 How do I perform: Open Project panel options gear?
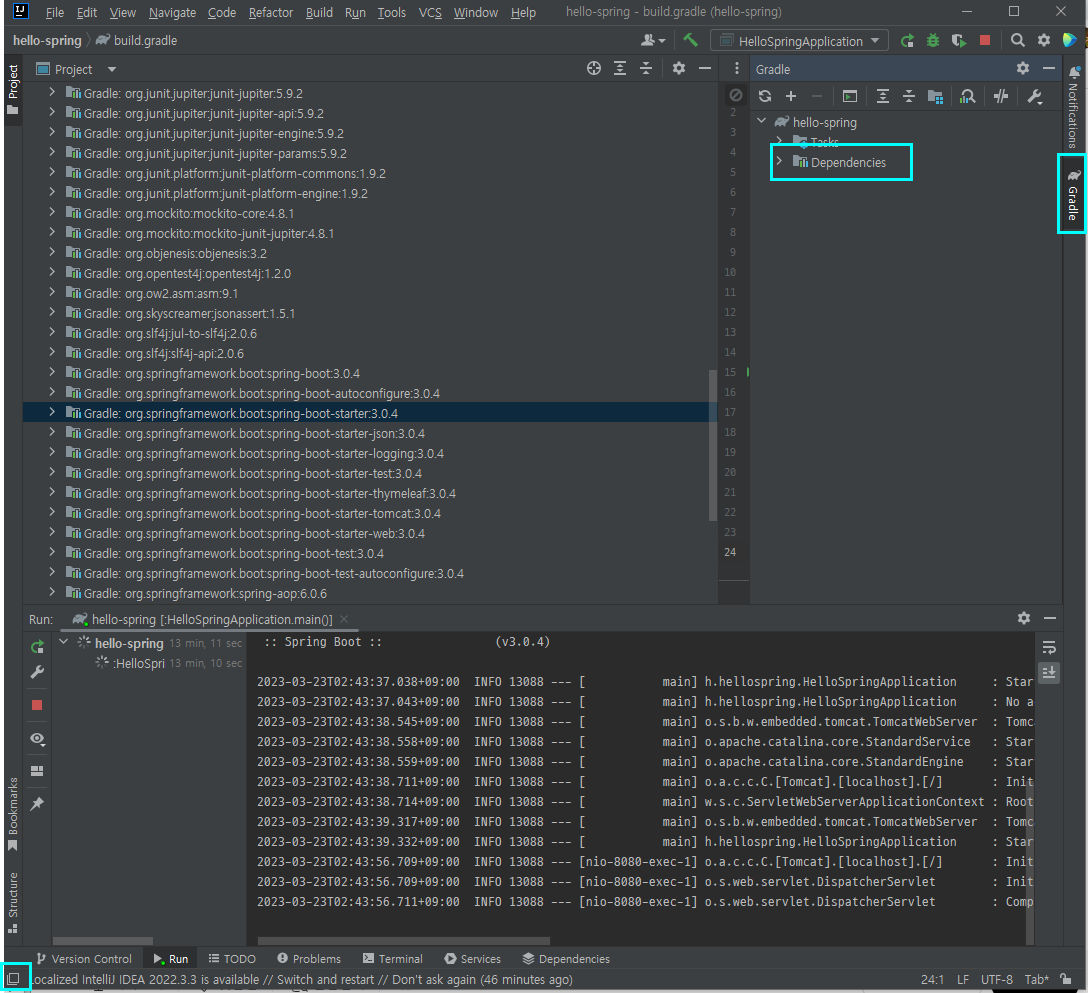(x=679, y=68)
